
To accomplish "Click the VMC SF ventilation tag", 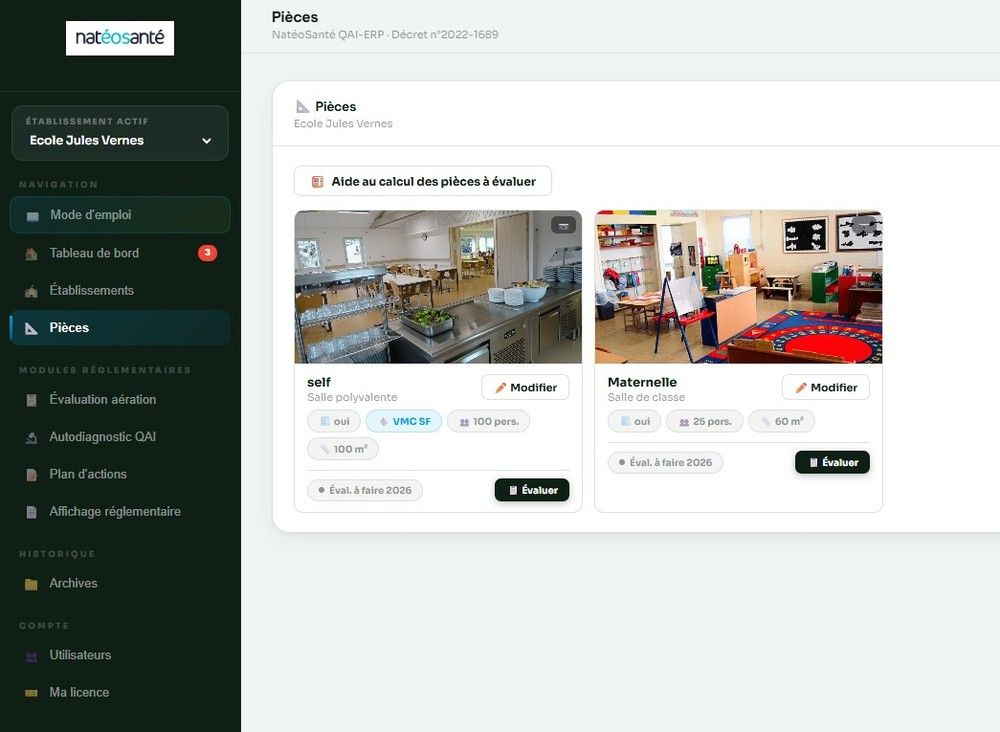I will point(404,421).
